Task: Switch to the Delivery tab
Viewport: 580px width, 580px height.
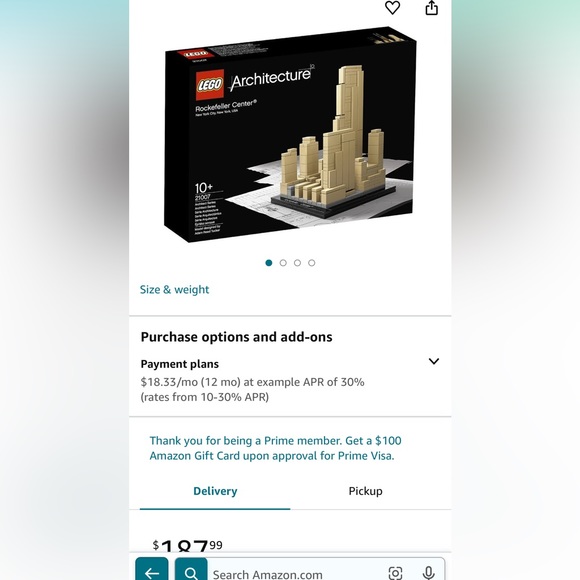Action: coord(215,491)
